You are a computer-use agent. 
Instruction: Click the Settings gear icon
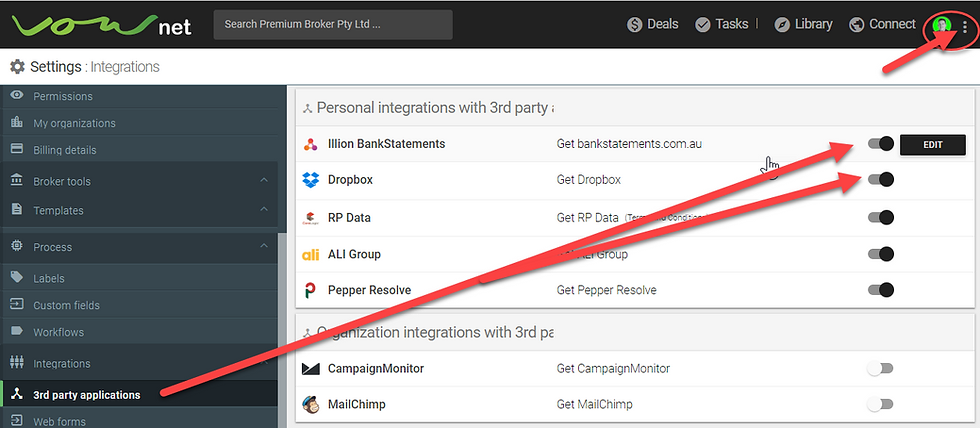18,66
